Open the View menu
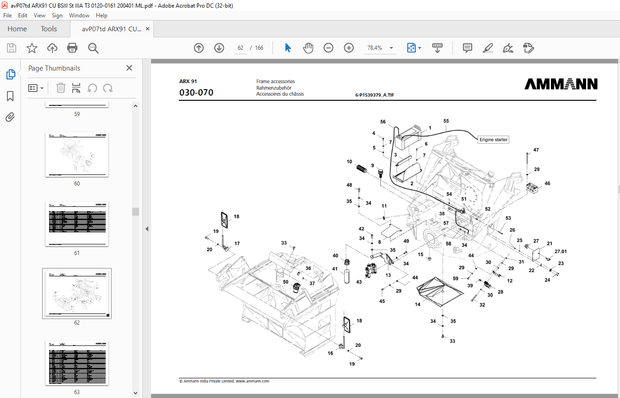The height and width of the screenshot is (398, 620). coord(40,15)
